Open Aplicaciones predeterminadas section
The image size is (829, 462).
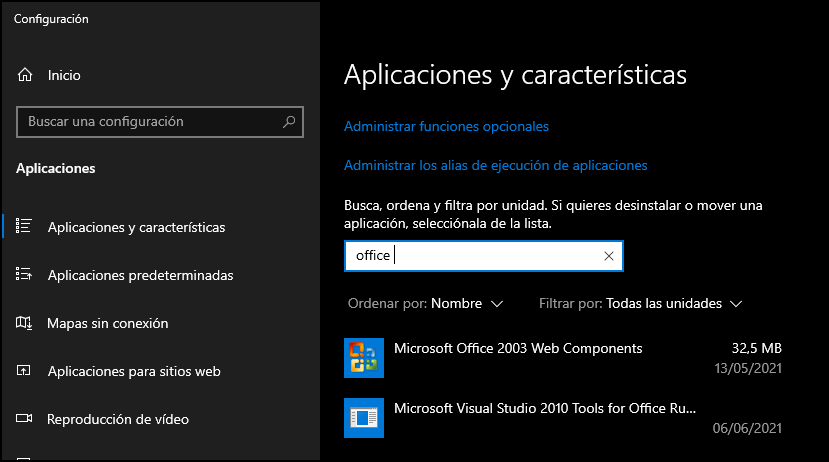click(x=140, y=275)
